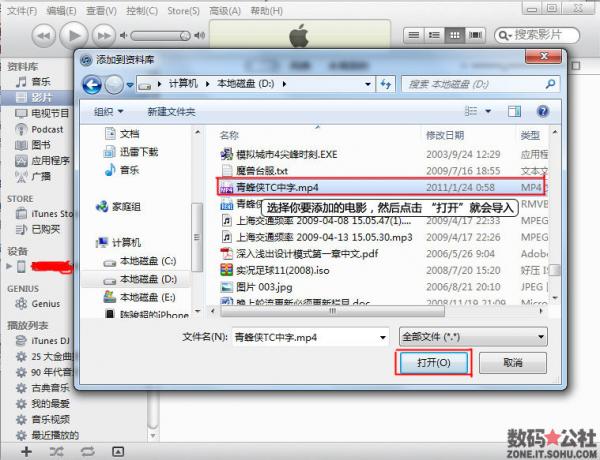
Task: Toggle shuffle icon at bottom bar
Action: click(57, 452)
